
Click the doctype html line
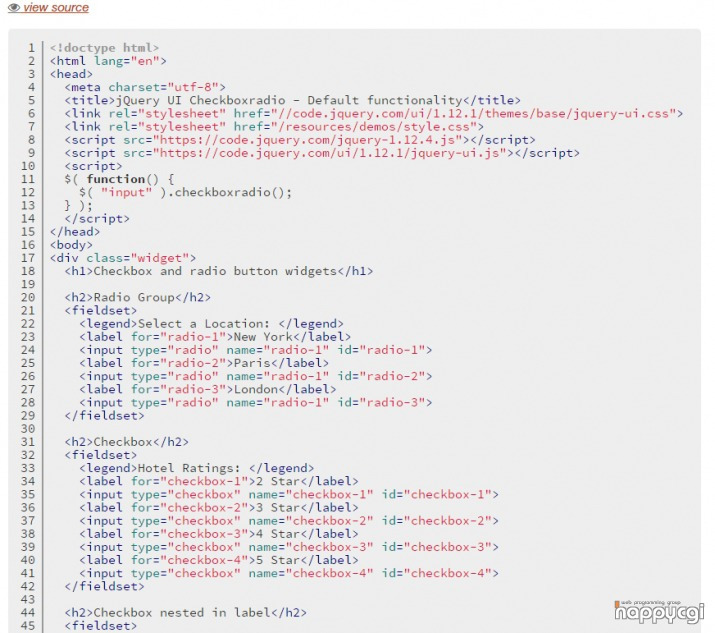(104, 48)
